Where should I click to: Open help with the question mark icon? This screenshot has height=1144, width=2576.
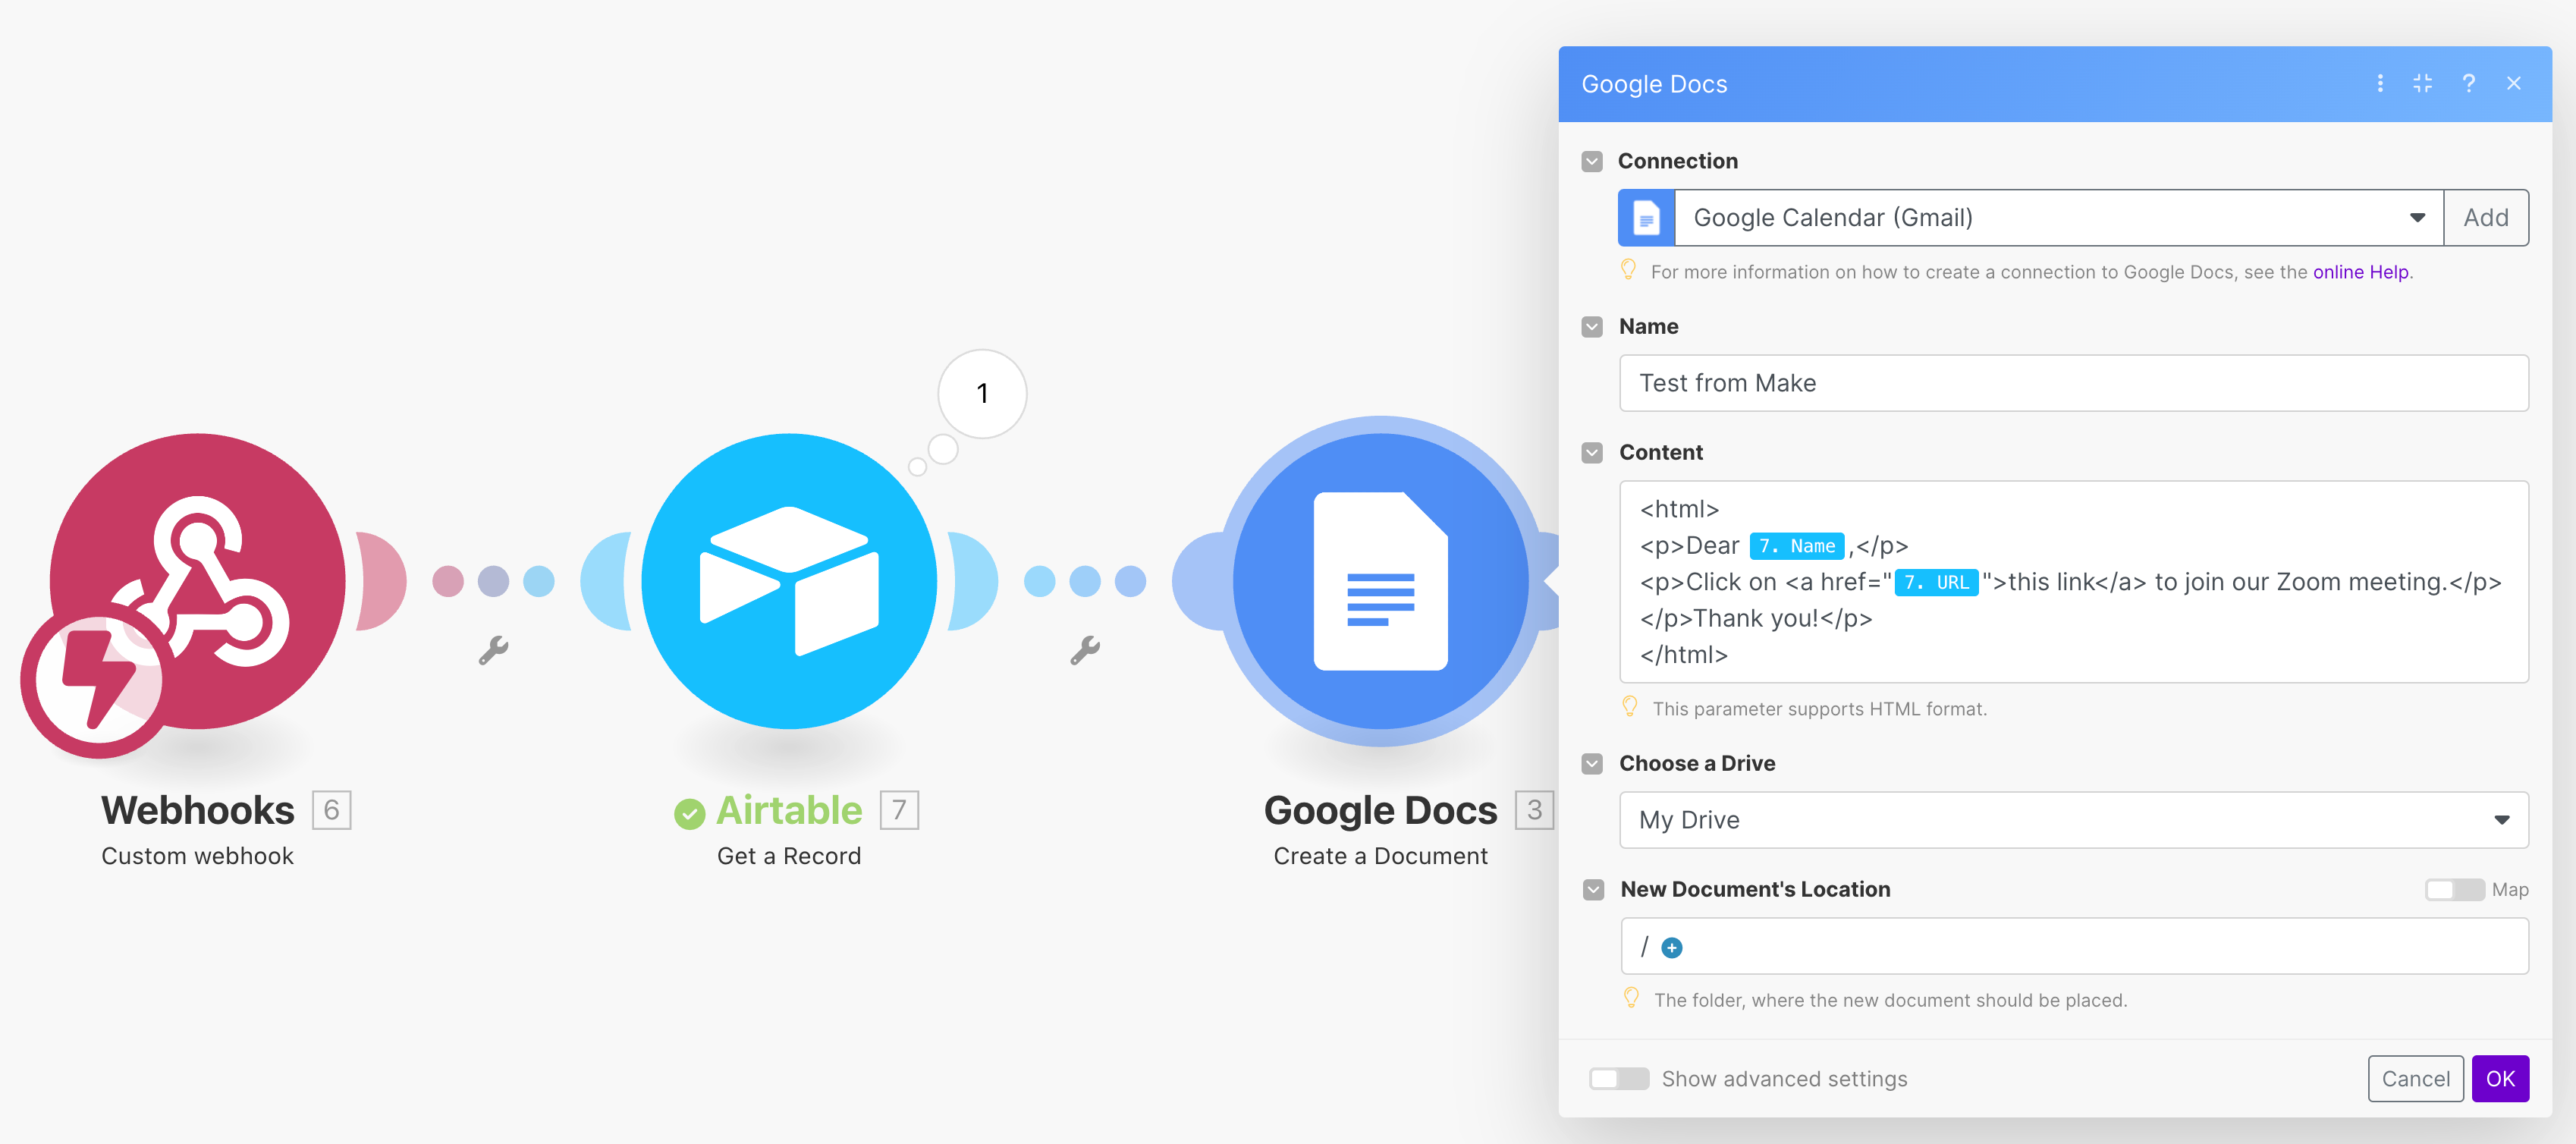click(2468, 83)
